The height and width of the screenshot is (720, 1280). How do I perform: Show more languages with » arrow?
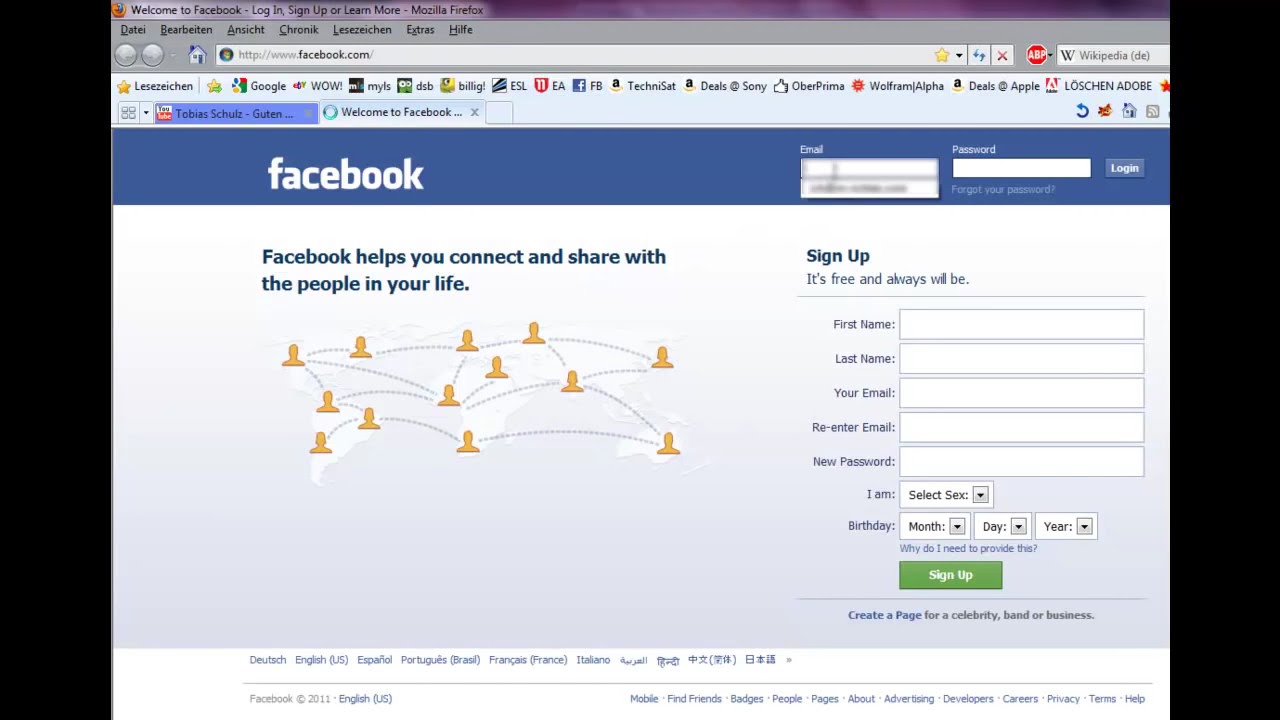click(x=788, y=660)
